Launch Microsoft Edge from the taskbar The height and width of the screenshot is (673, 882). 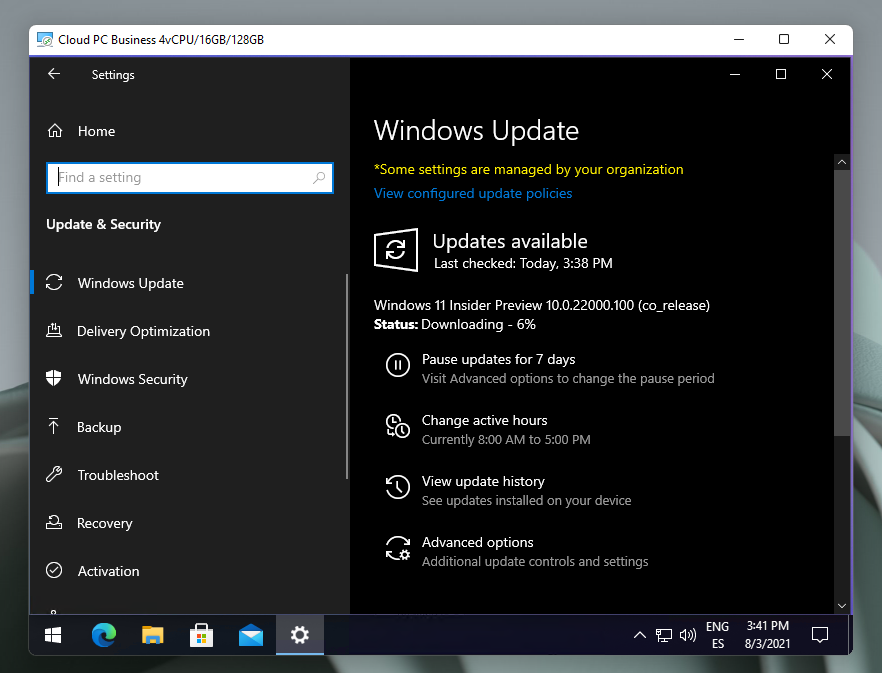click(x=104, y=635)
